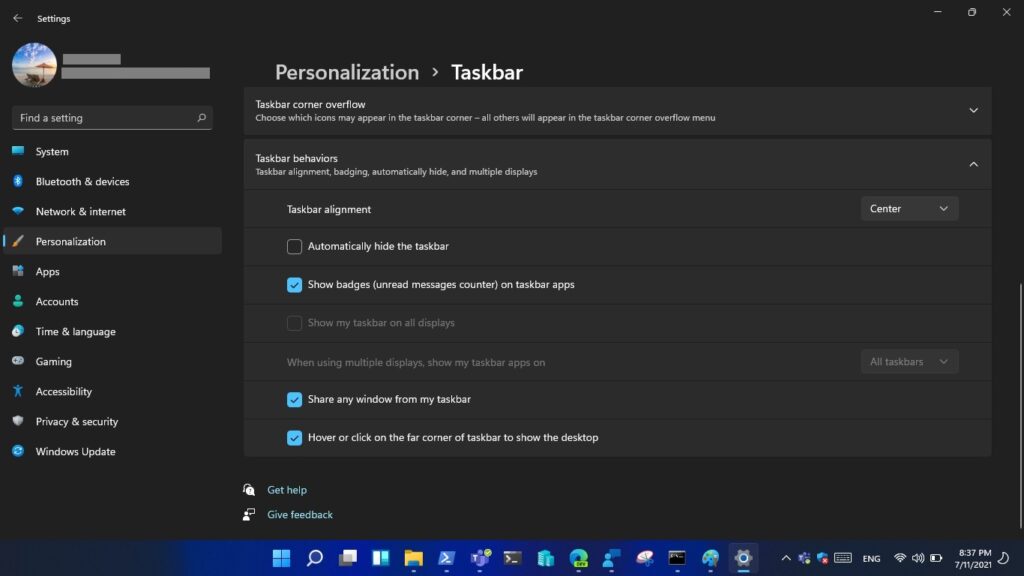Go to Bluetooth & devices settings
Image resolution: width=1024 pixels, height=576 pixels.
82,182
